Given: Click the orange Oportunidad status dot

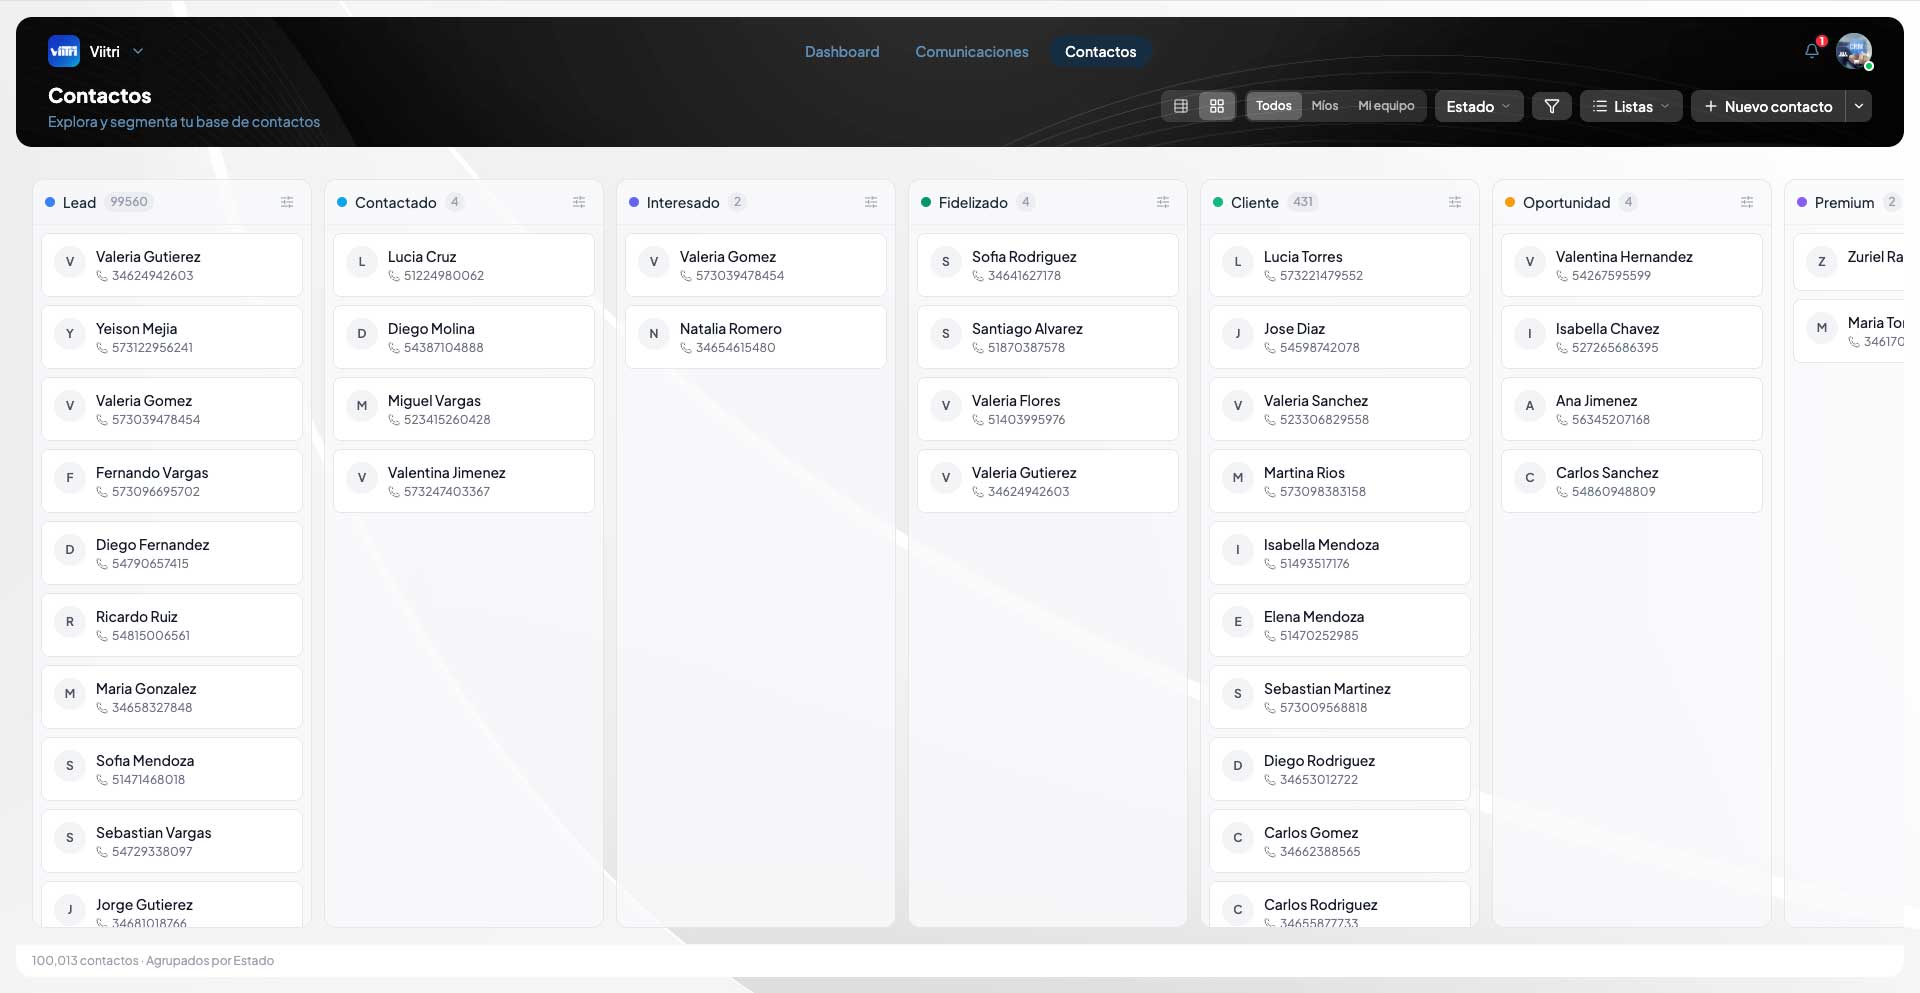Looking at the screenshot, I should point(1510,202).
